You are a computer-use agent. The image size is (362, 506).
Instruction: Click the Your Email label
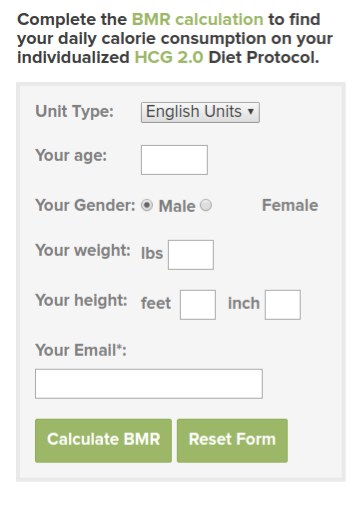click(81, 350)
